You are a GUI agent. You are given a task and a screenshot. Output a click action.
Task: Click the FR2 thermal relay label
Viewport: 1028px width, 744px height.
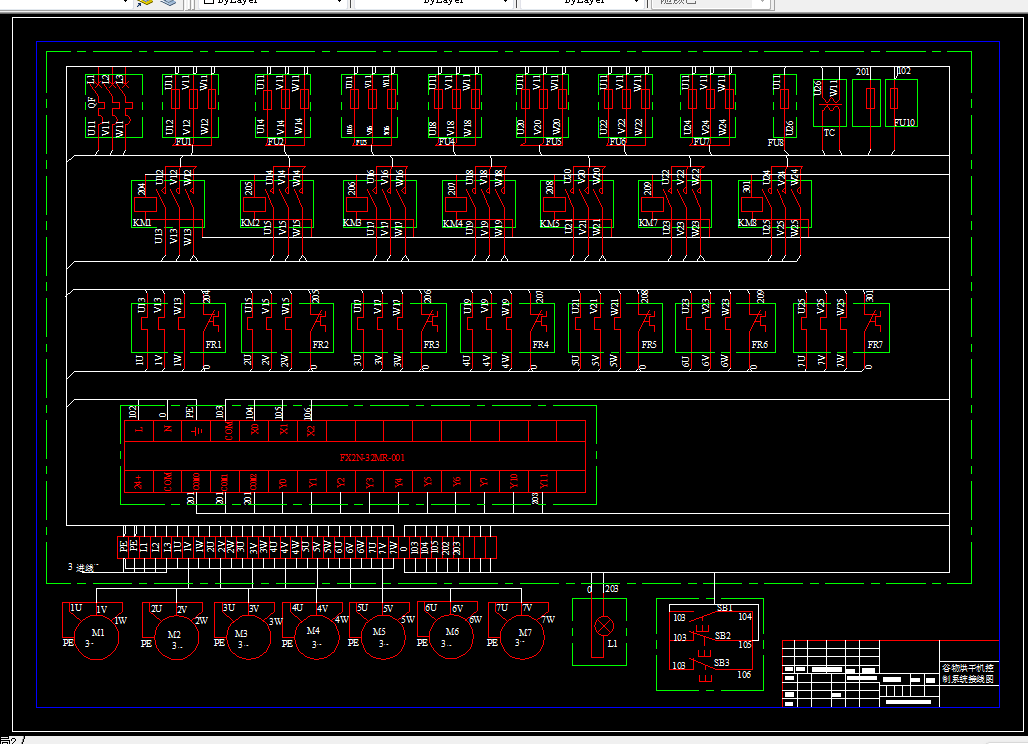point(321,344)
